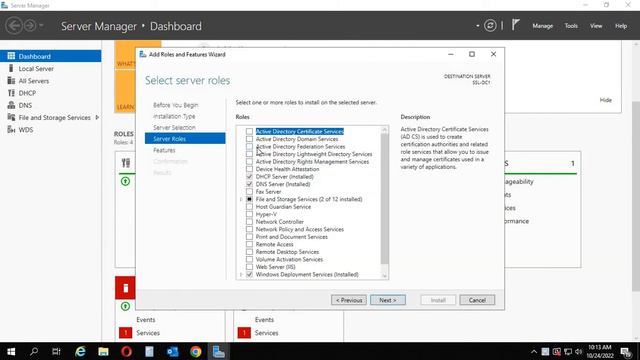This screenshot has height=360, width=640.
Task: Click the dashboard vertical scrollbar
Action: (x=636, y=196)
